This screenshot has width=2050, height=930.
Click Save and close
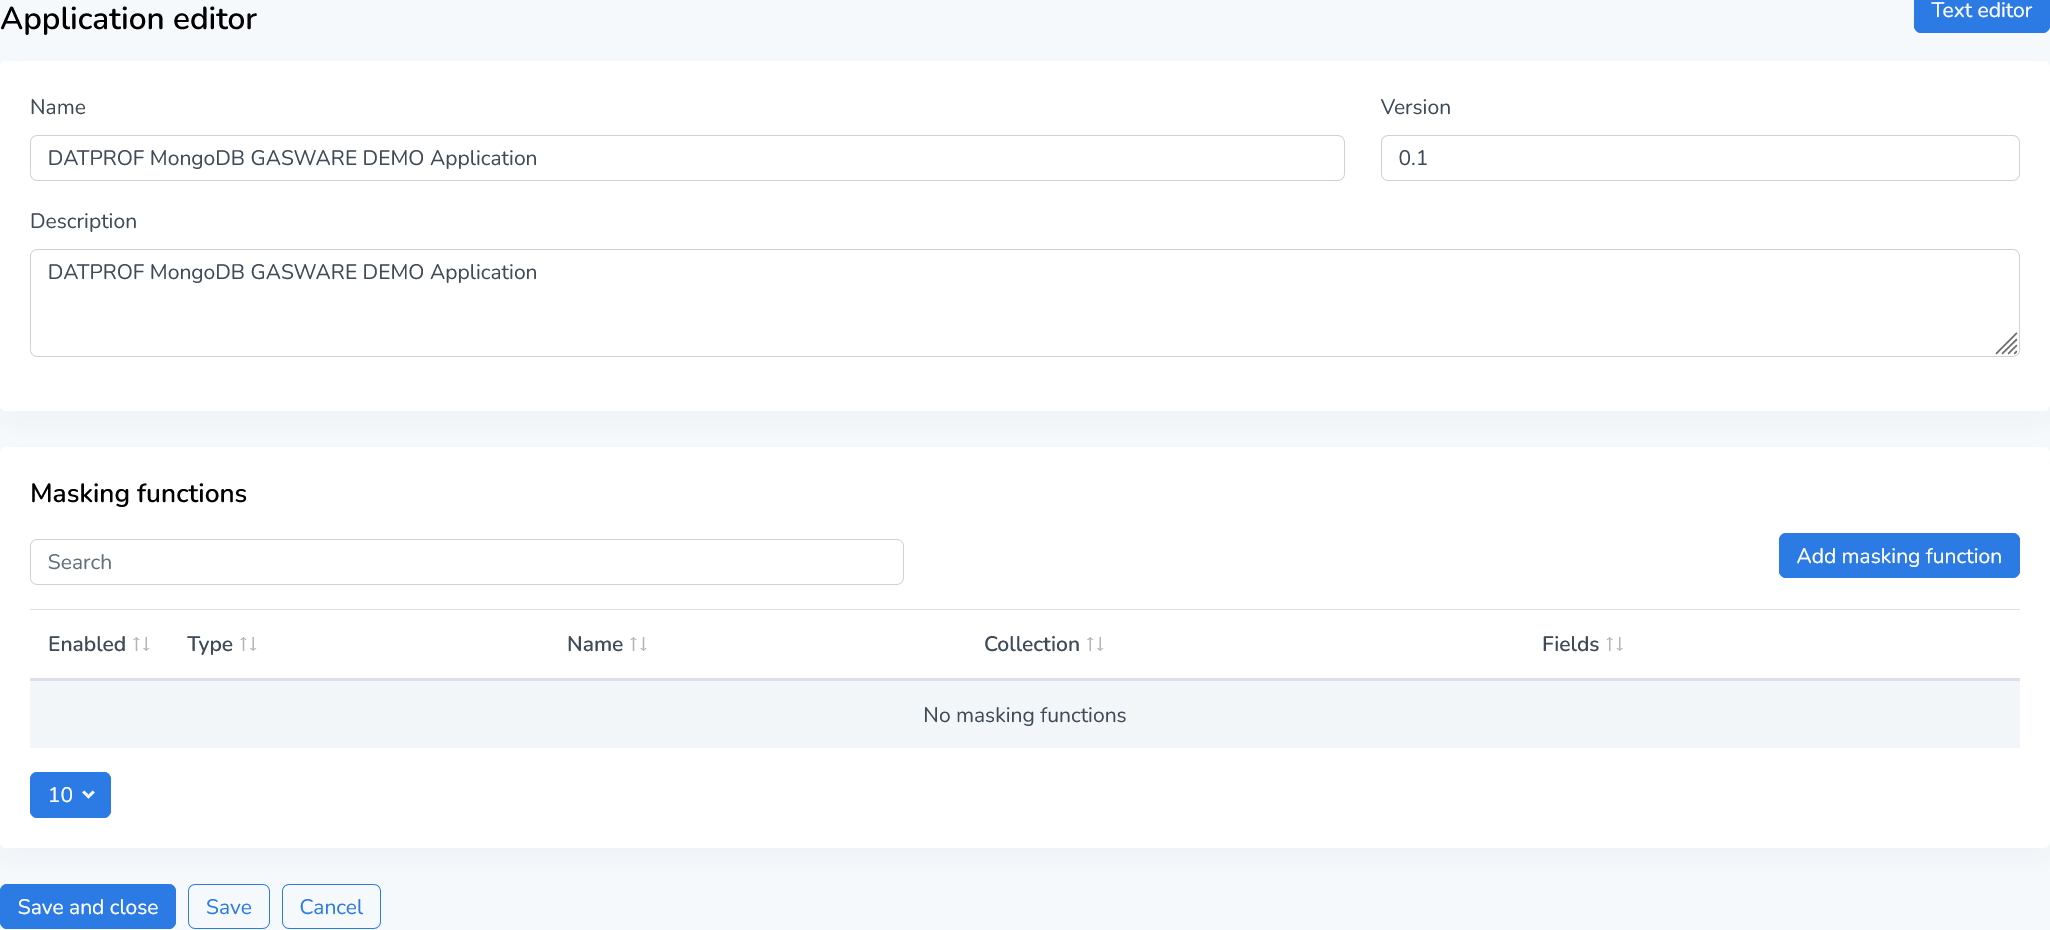tap(88, 906)
